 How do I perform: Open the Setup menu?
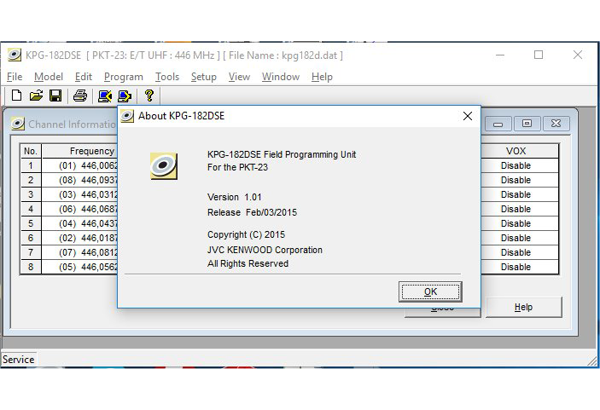tap(203, 77)
